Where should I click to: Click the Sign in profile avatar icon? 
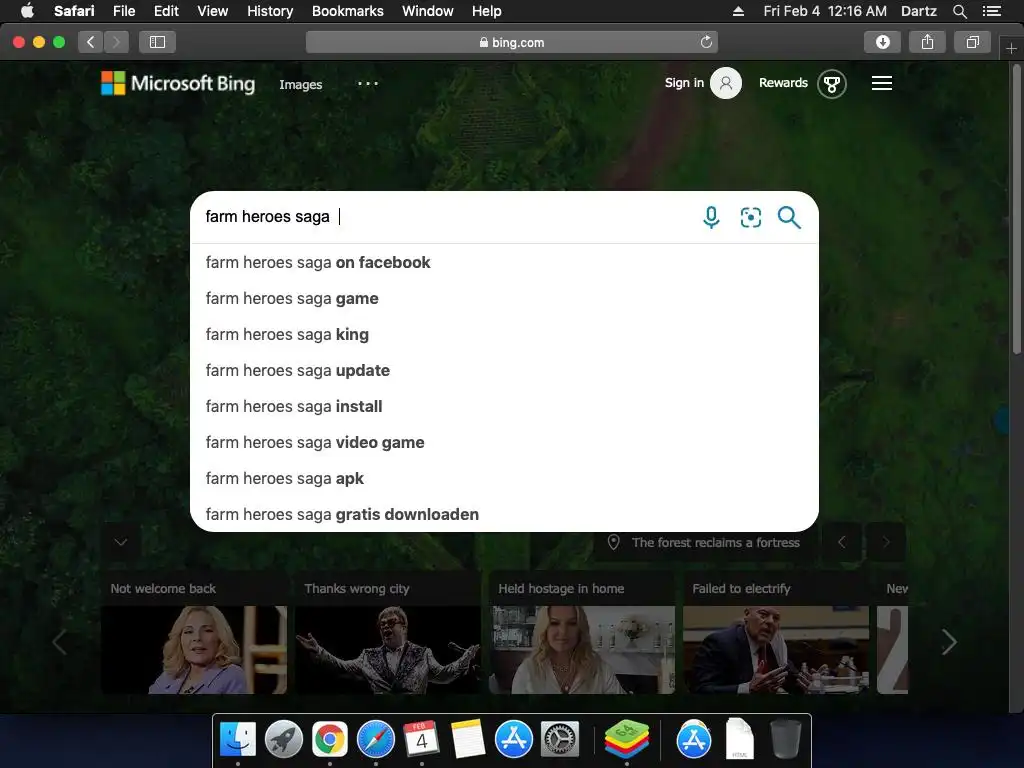click(726, 83)
